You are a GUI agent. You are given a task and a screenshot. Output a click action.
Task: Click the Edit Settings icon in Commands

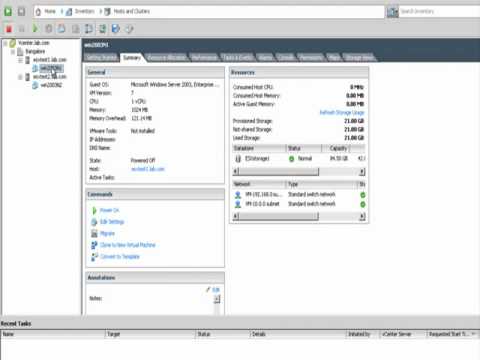pos(94,222)
